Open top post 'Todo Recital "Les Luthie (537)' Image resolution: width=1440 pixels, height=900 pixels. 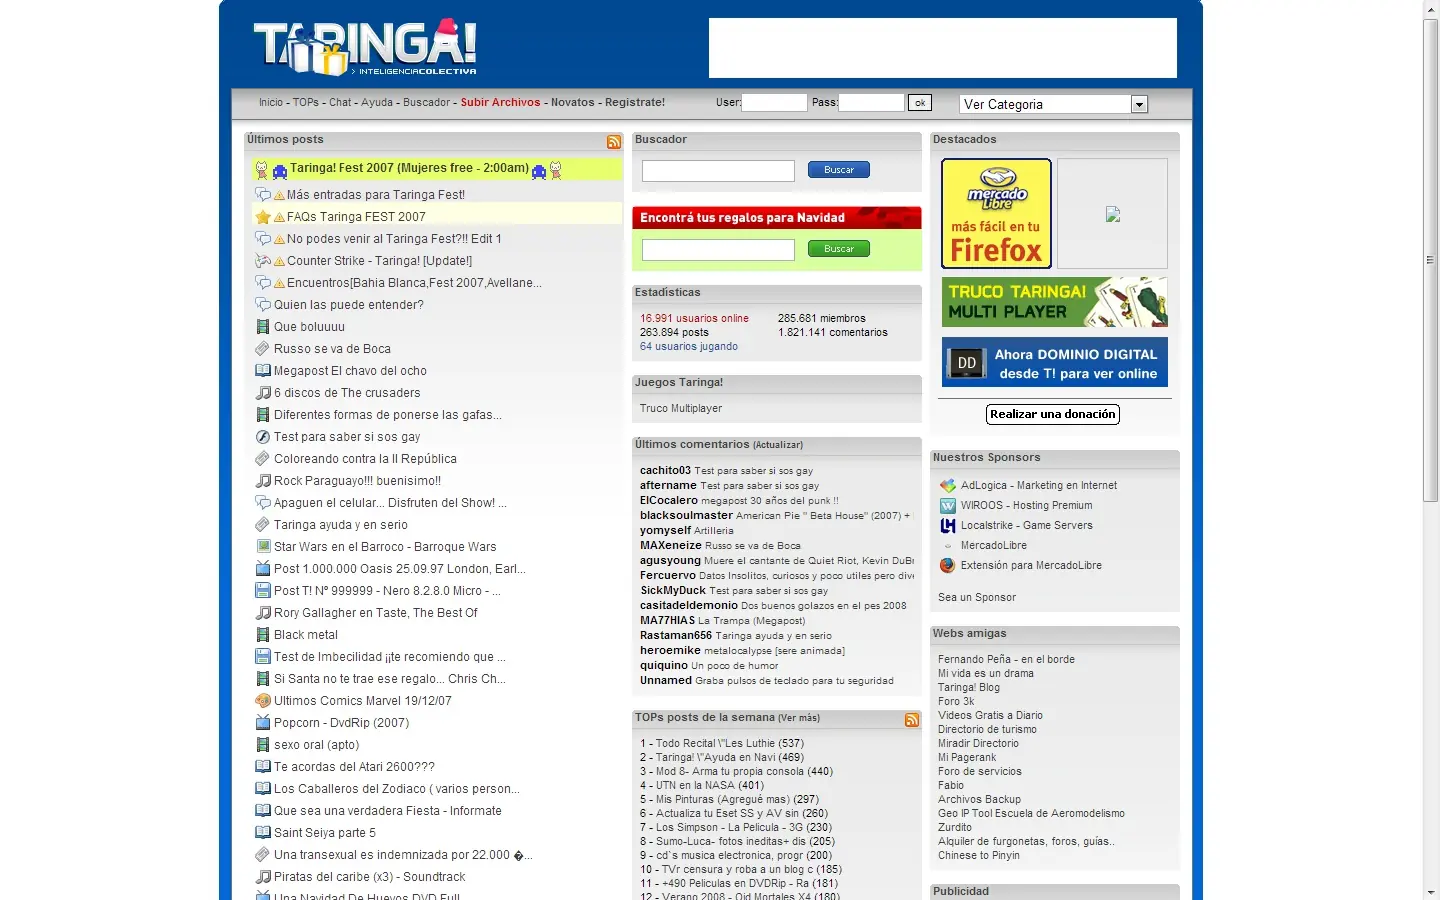(722, 744)
